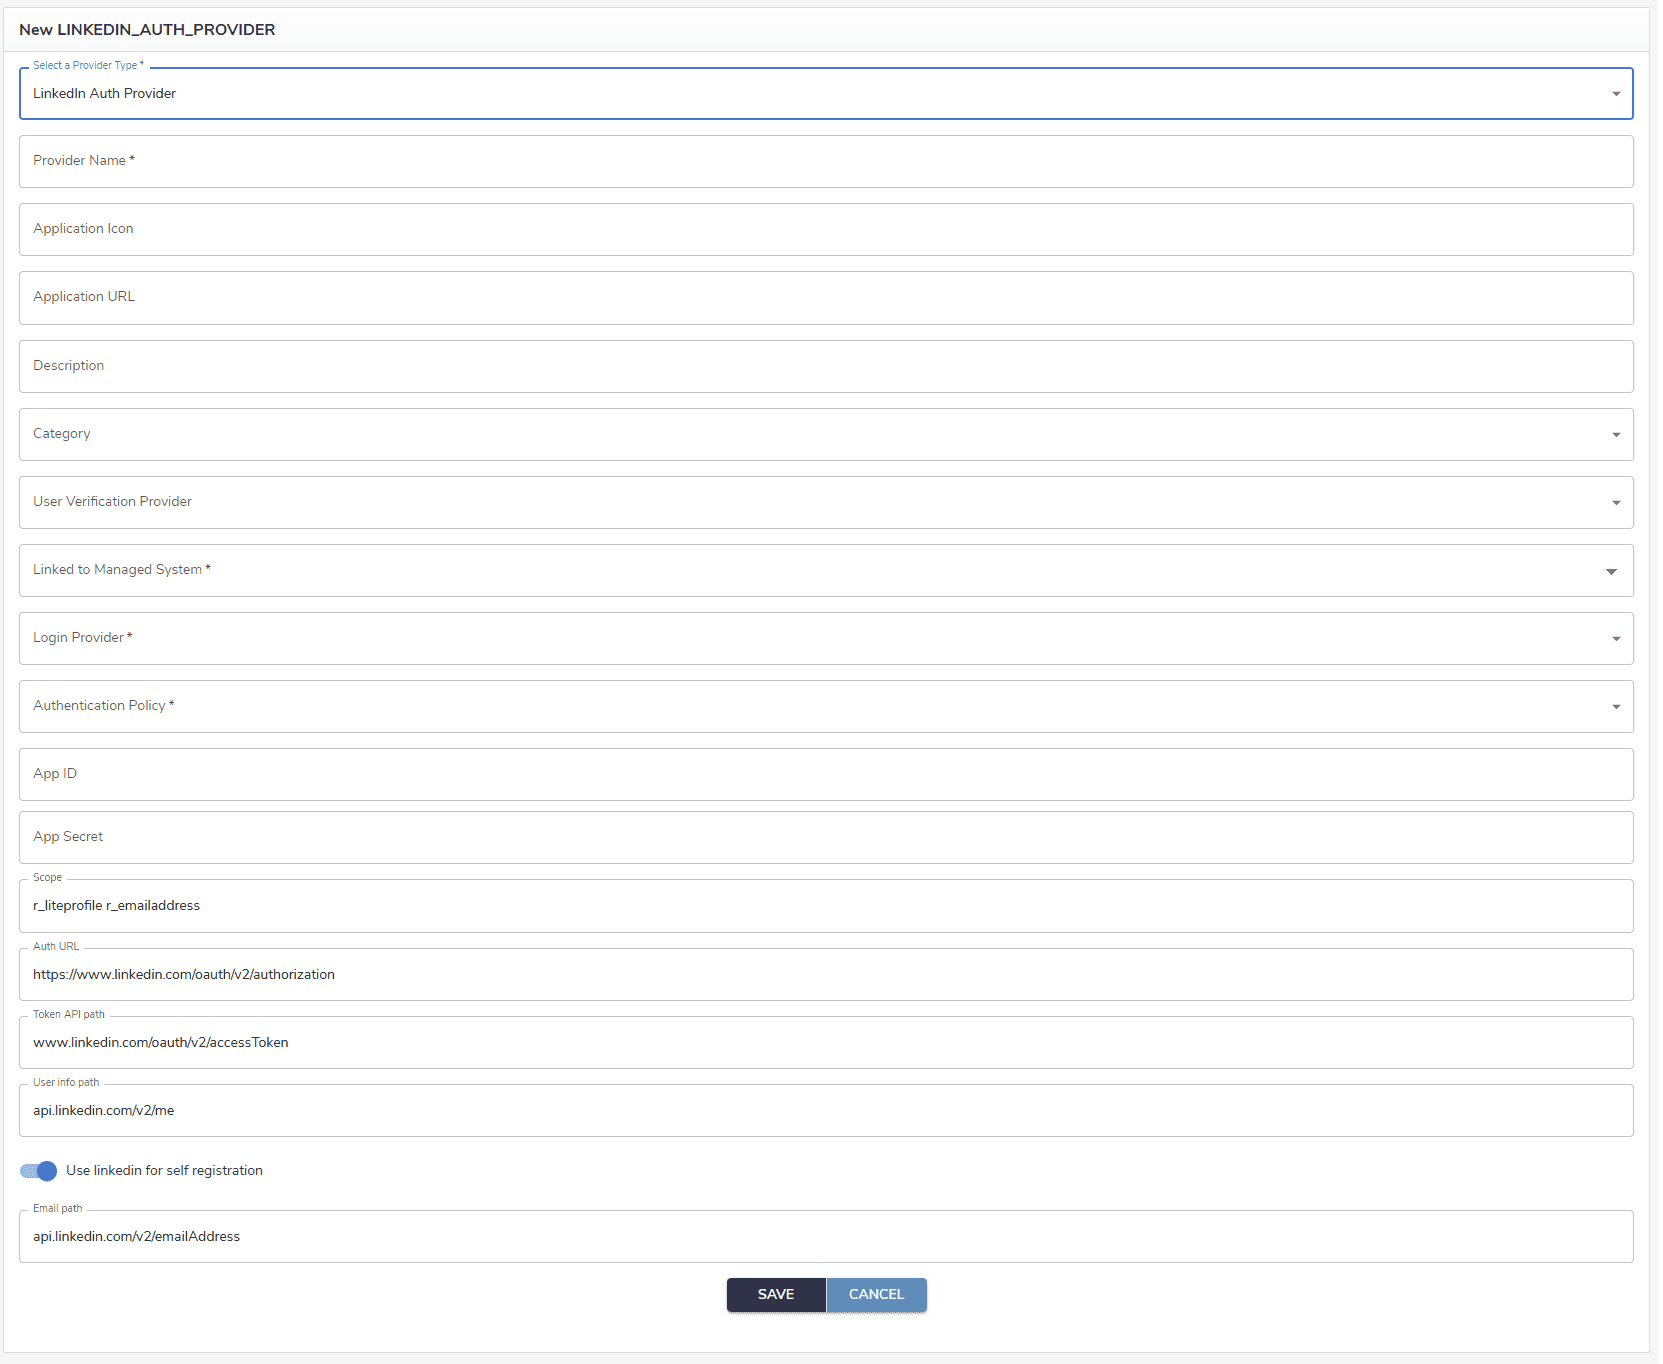Click the Application Icon field
The width and height of the screenshot is (1663, 1364).
pos(825,230)
